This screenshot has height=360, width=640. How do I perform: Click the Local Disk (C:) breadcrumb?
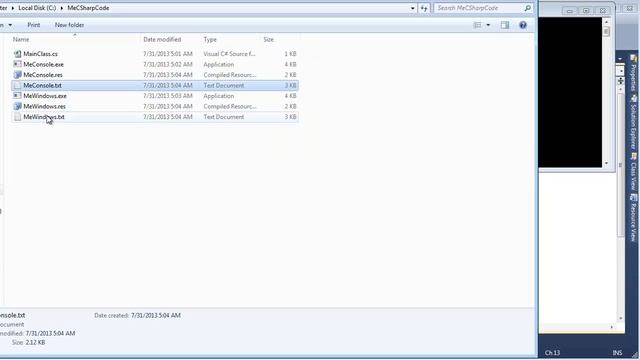[37, 8]
